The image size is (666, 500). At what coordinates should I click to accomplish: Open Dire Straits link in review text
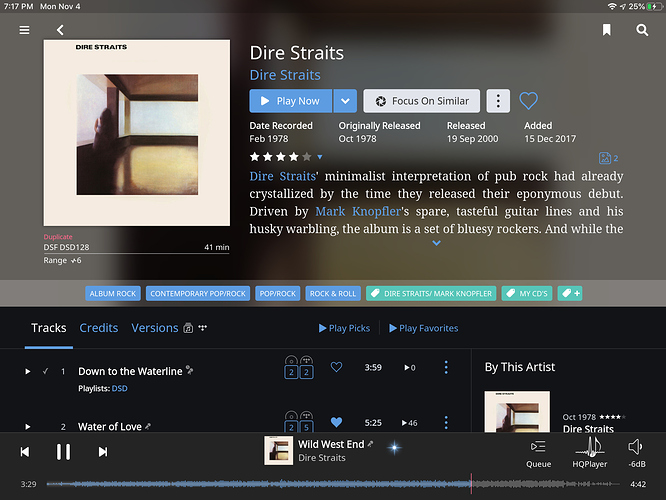[282, 176]
